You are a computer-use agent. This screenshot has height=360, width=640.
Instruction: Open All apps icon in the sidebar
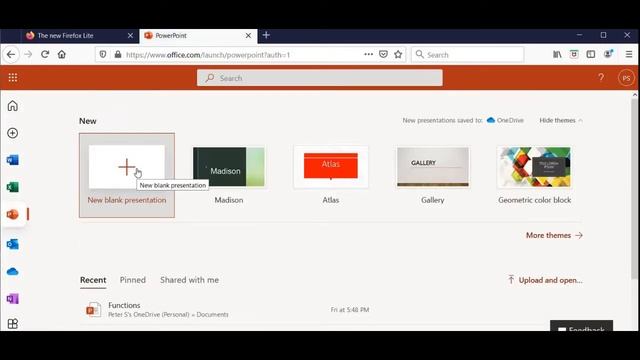click(13, 324)
